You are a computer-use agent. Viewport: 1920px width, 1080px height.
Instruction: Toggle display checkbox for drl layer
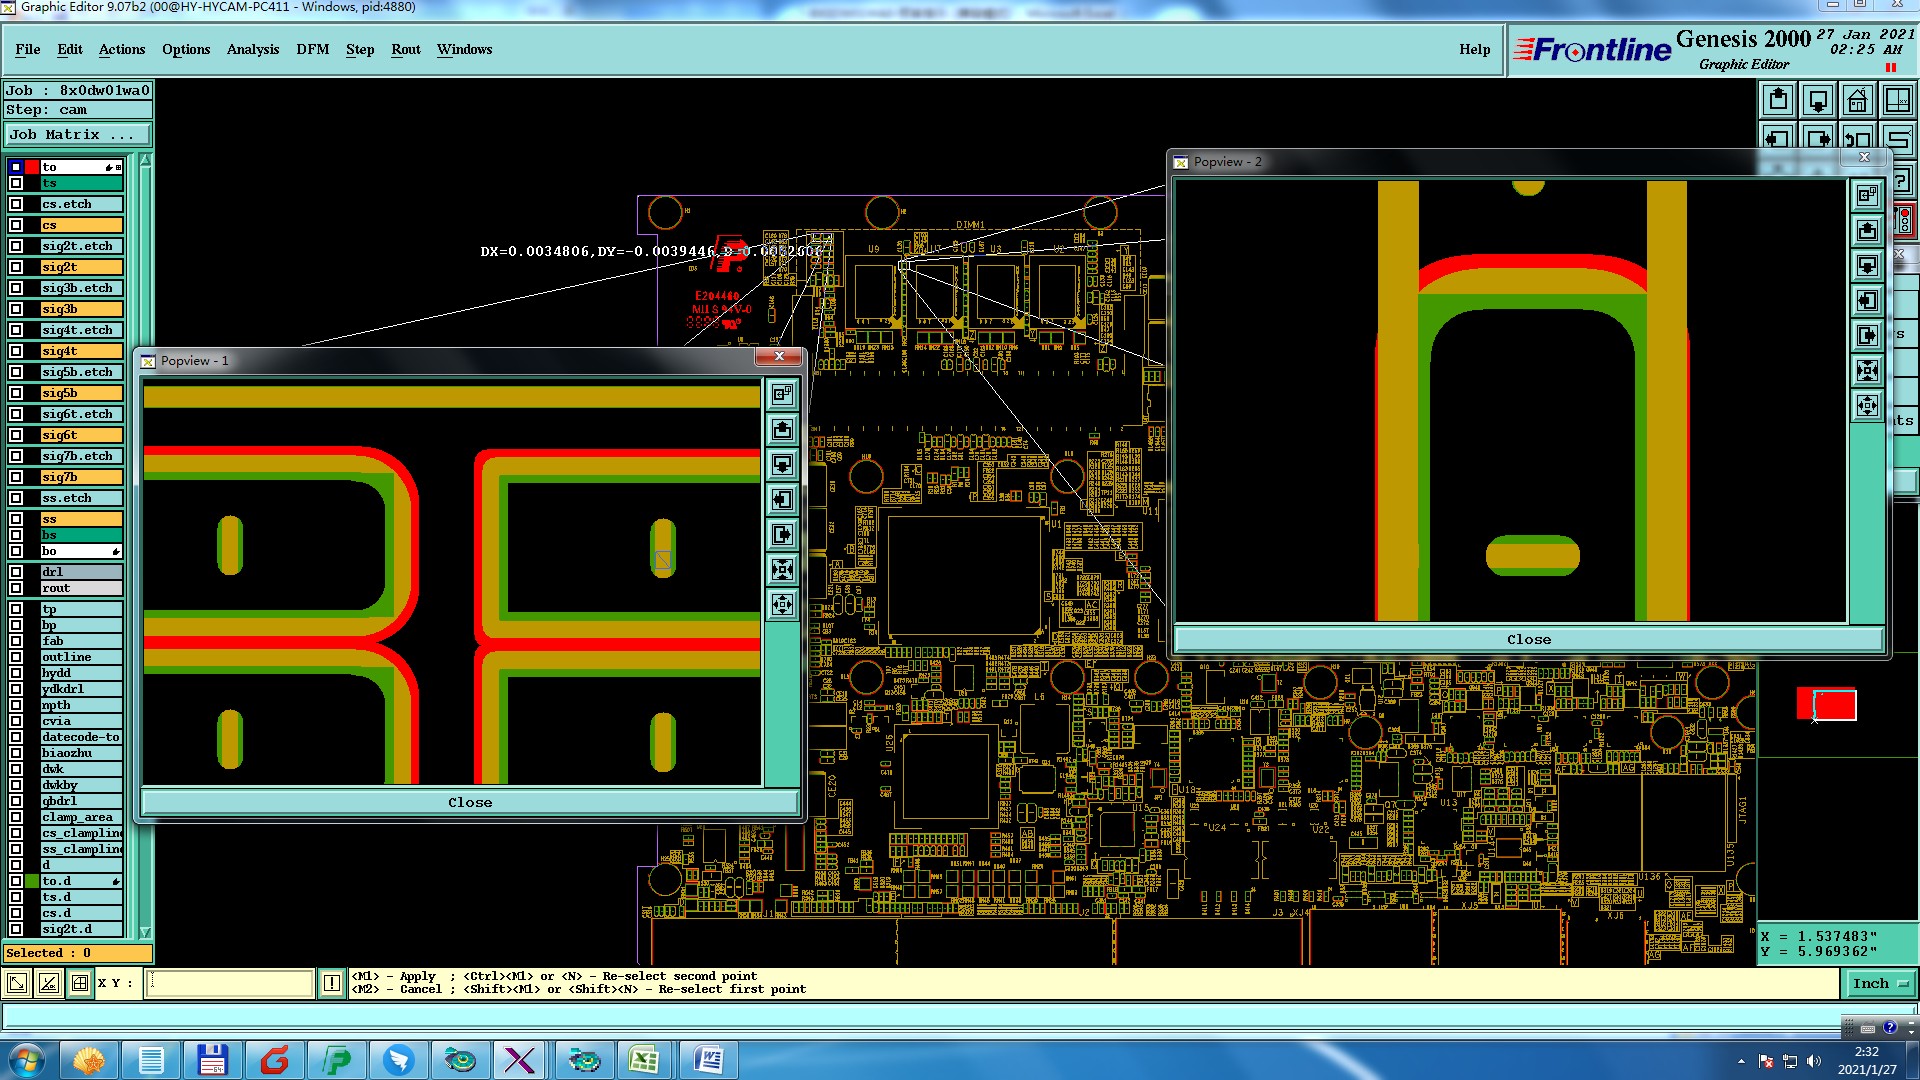[16, 572]
